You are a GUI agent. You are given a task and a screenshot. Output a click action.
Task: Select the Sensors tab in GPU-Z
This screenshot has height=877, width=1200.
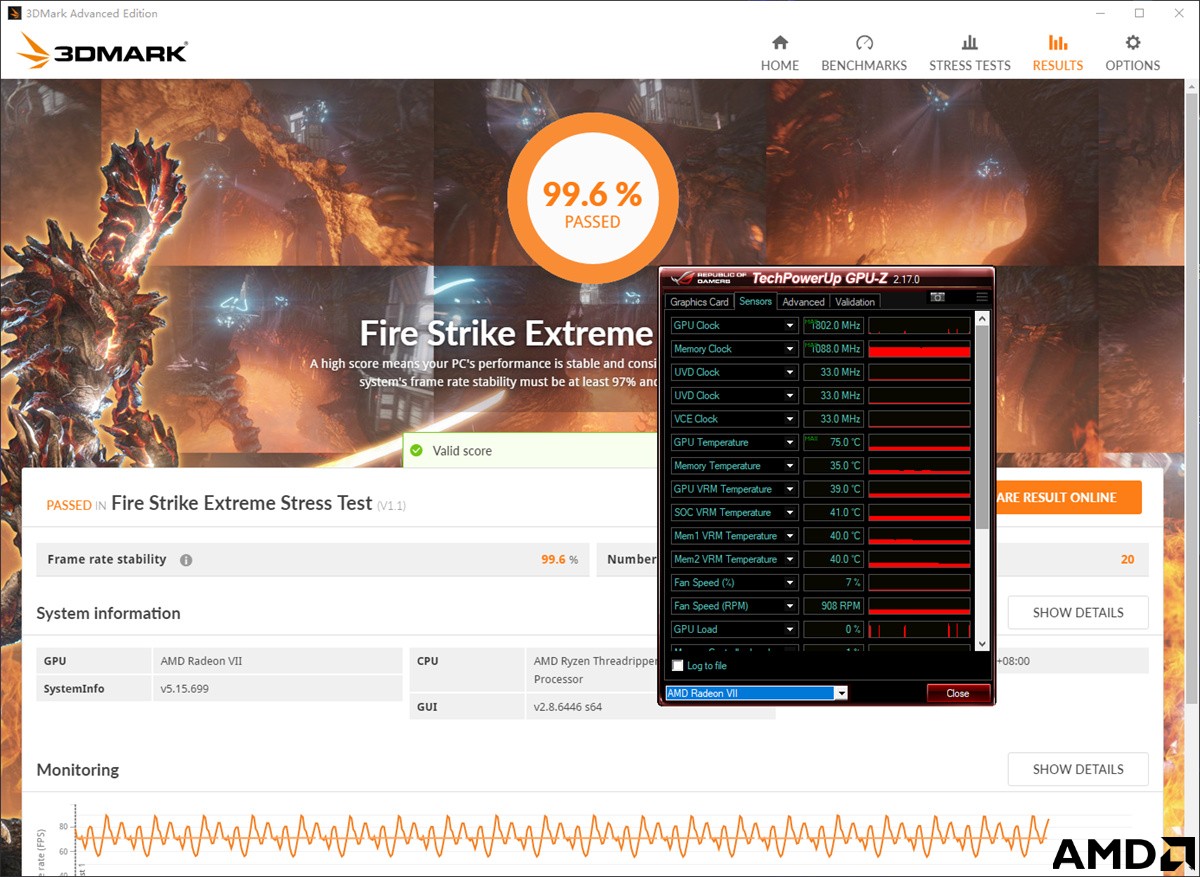tap(756, 301)
